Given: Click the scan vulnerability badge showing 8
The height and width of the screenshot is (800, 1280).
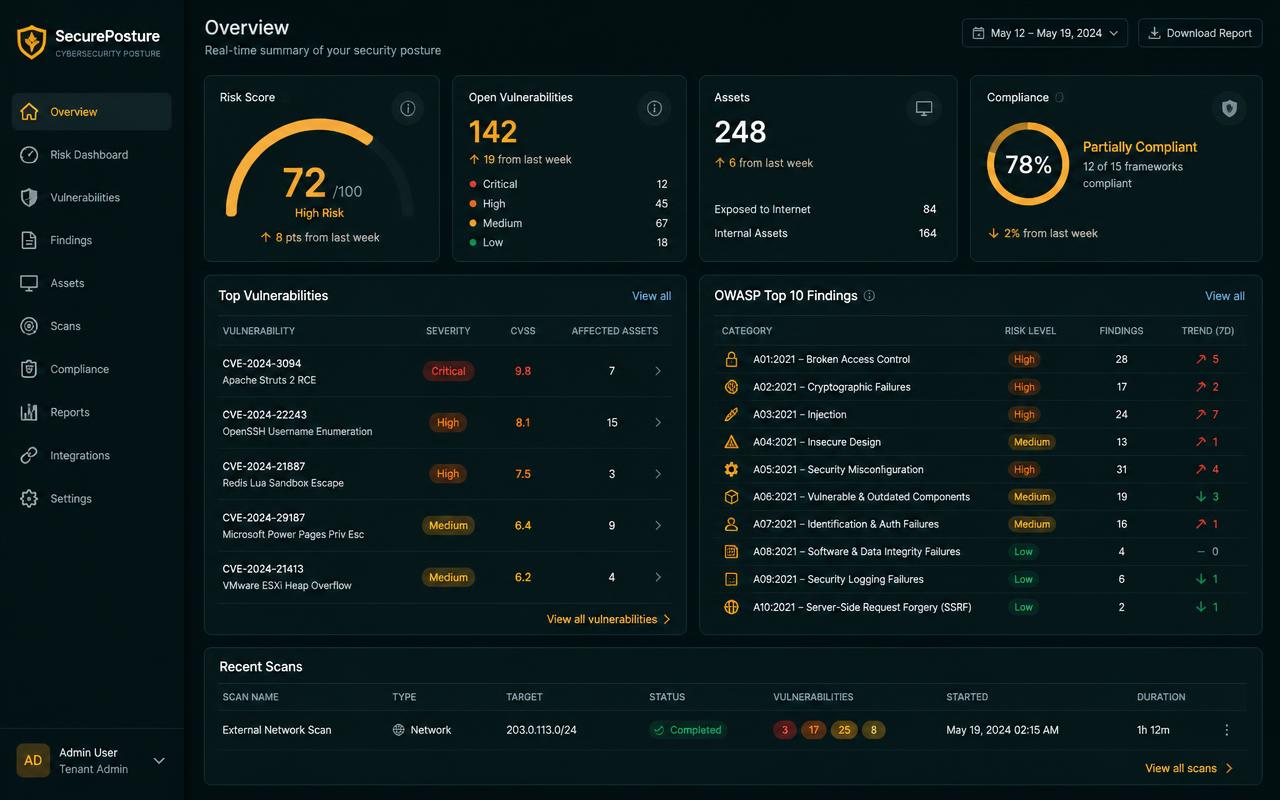Looking at the screenshot, I should click(x=873, y=730).
